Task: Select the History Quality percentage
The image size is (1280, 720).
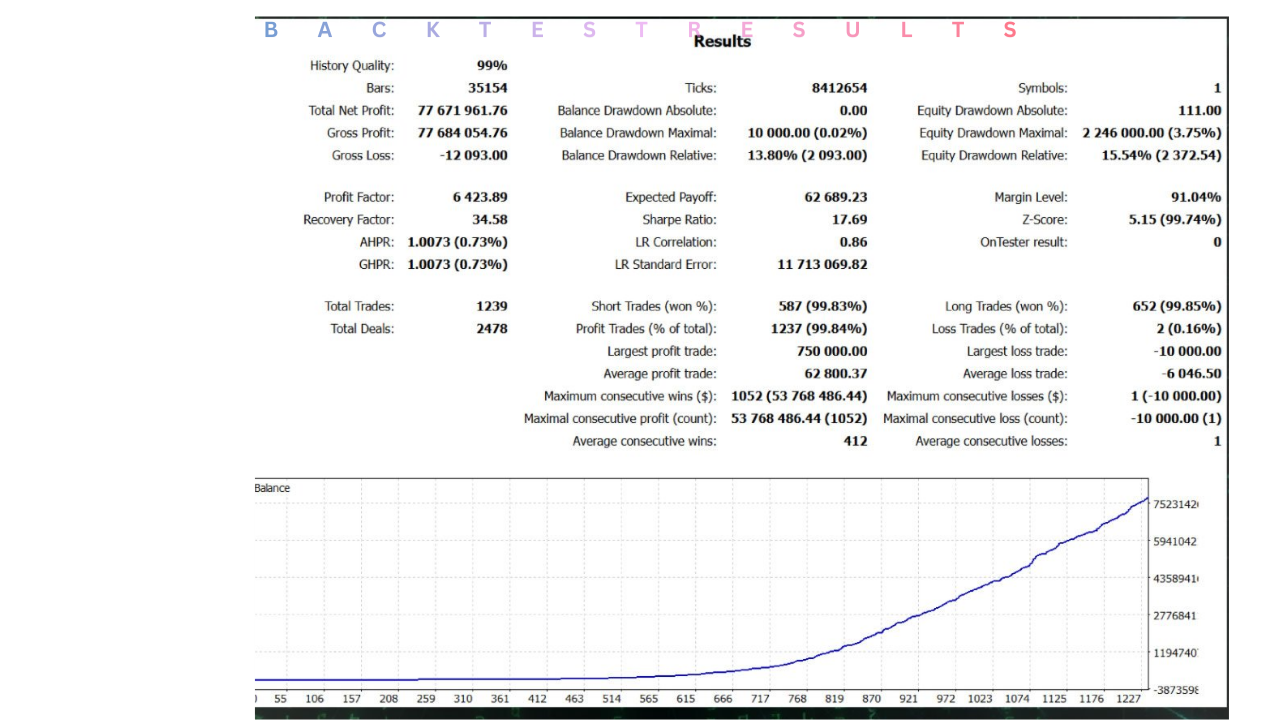Action: [494, 65]
